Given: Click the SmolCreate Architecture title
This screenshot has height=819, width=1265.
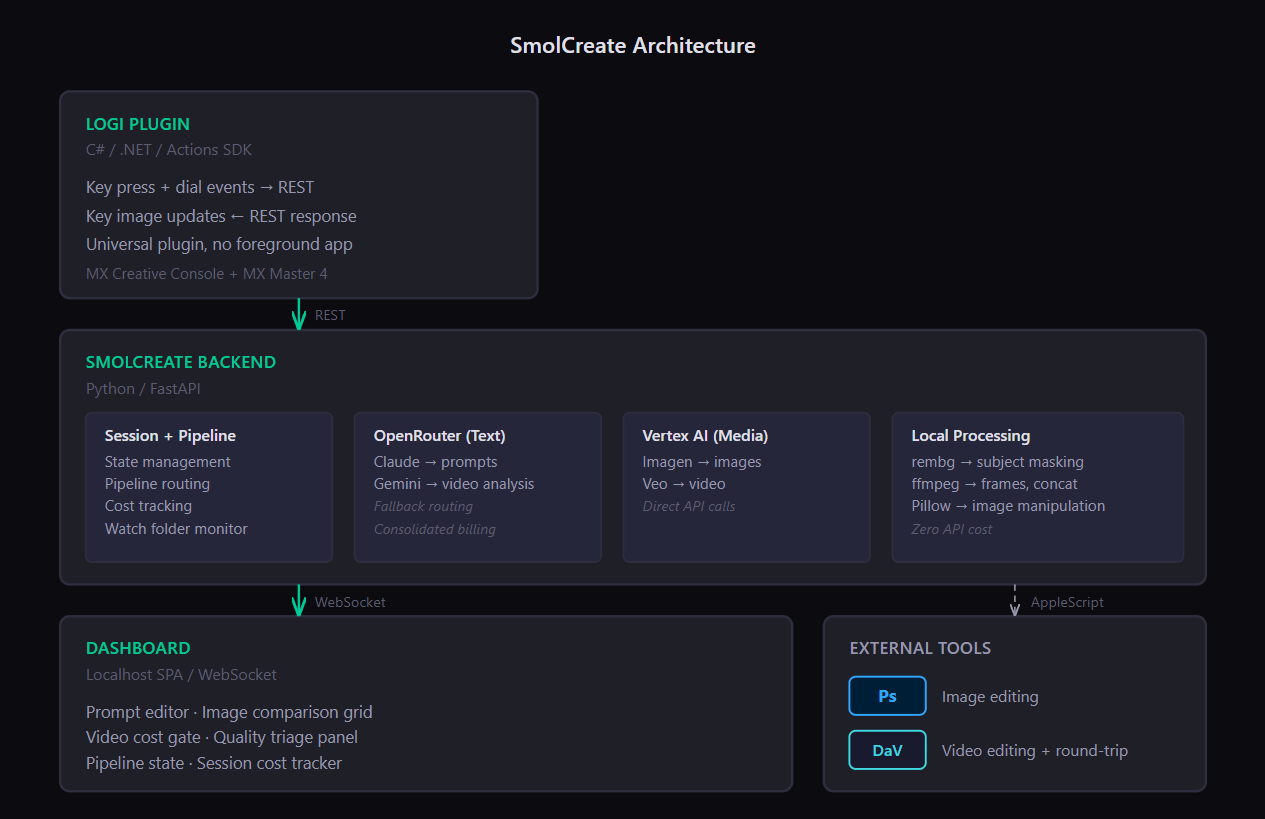Looking at the screenshot, I should (x=633, y=45).
